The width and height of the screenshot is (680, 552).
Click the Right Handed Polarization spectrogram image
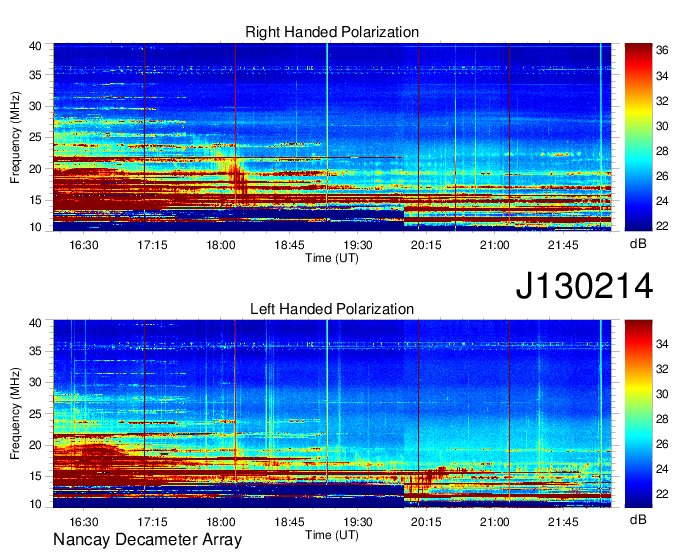(x=332, y=137)
